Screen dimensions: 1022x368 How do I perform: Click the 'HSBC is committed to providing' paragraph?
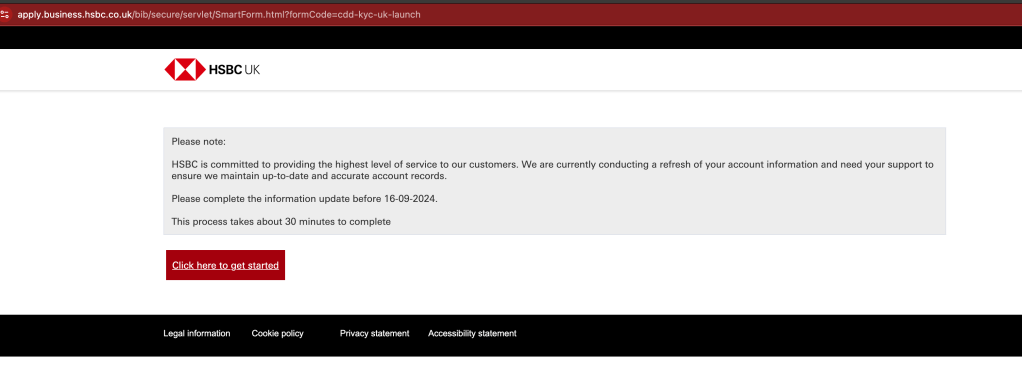click(x=553, y=170)
